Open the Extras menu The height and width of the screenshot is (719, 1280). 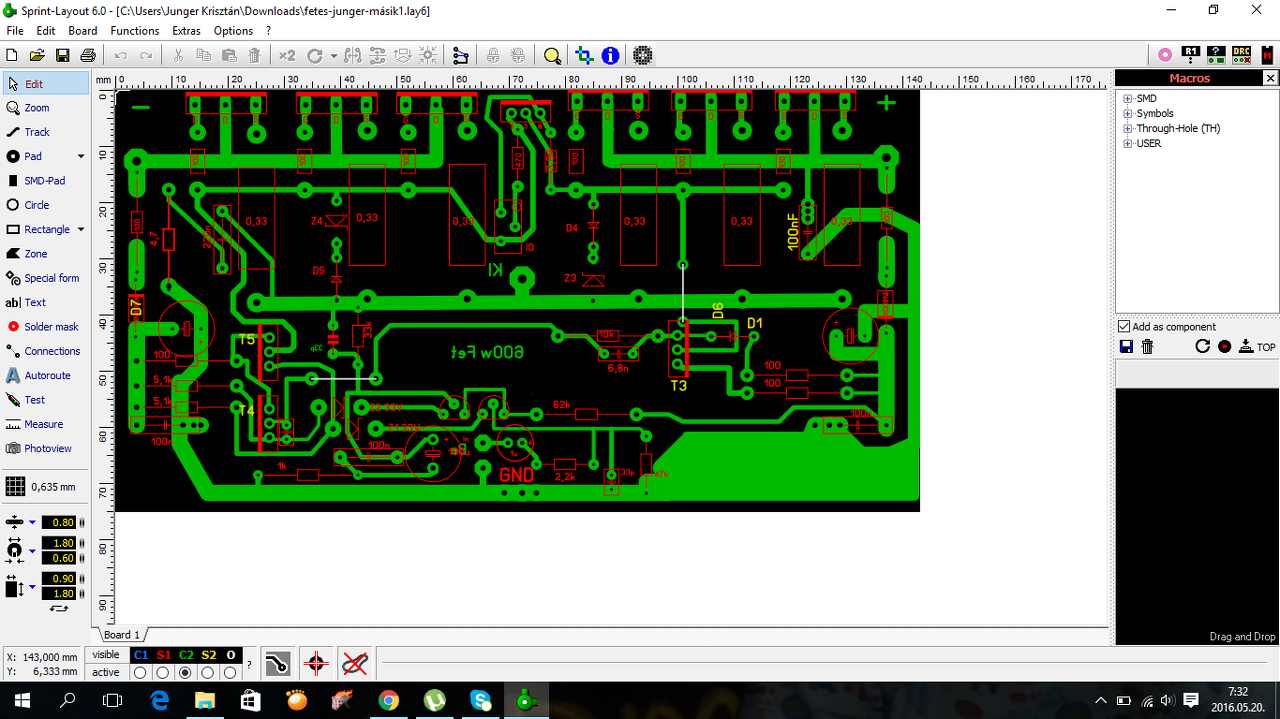pyautogui.click(x=186, y=31)
